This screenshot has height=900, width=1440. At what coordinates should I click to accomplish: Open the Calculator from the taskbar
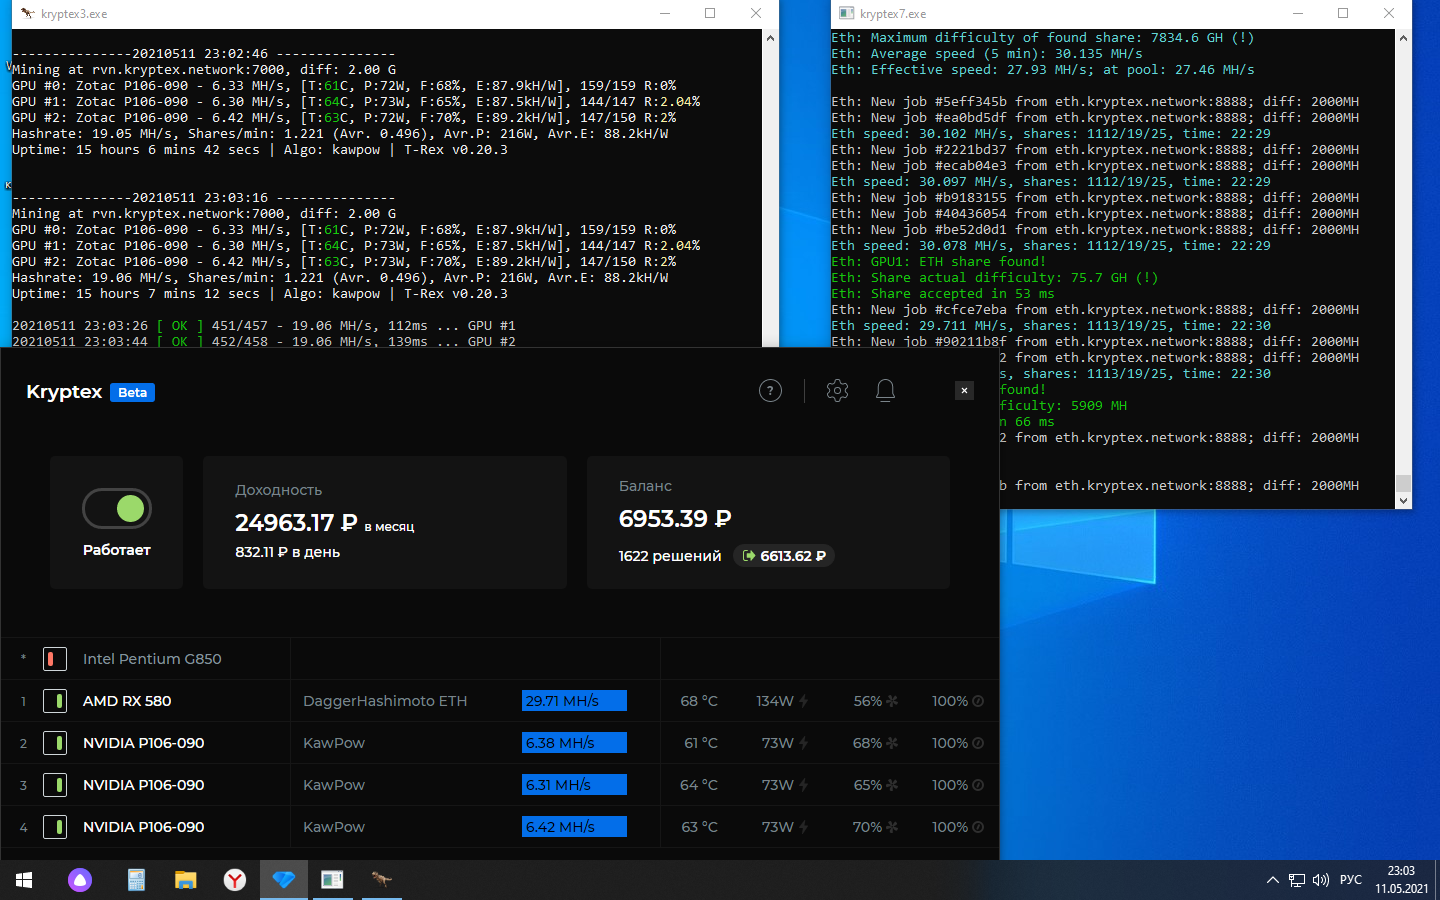(136, 880)
